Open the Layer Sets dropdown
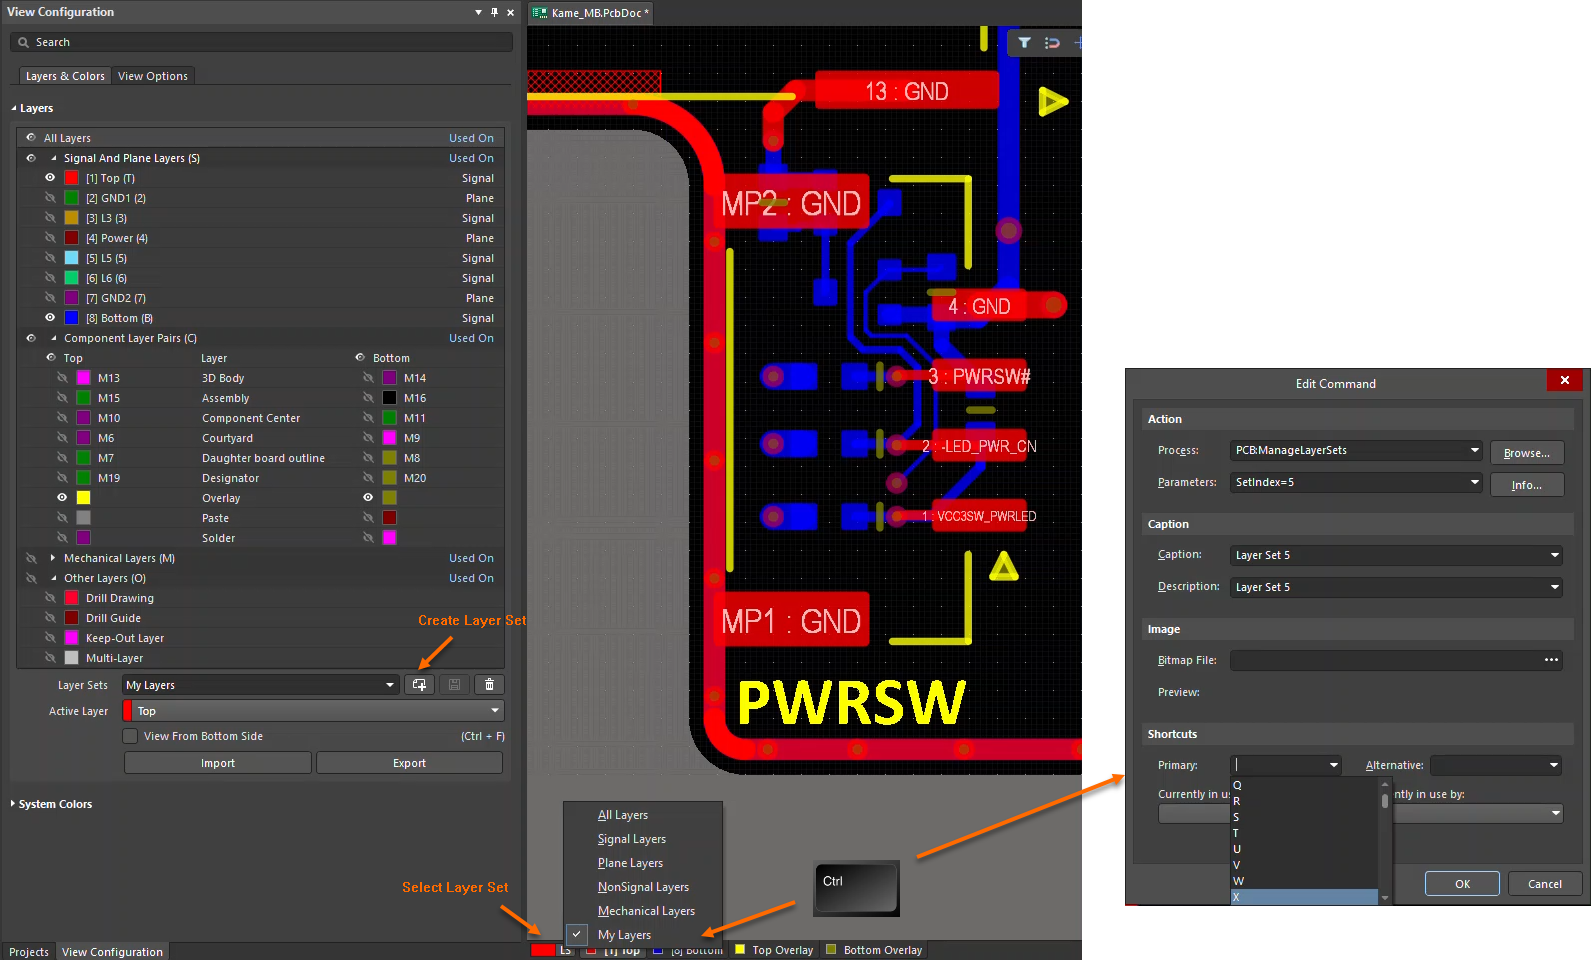 coord(390,685)
